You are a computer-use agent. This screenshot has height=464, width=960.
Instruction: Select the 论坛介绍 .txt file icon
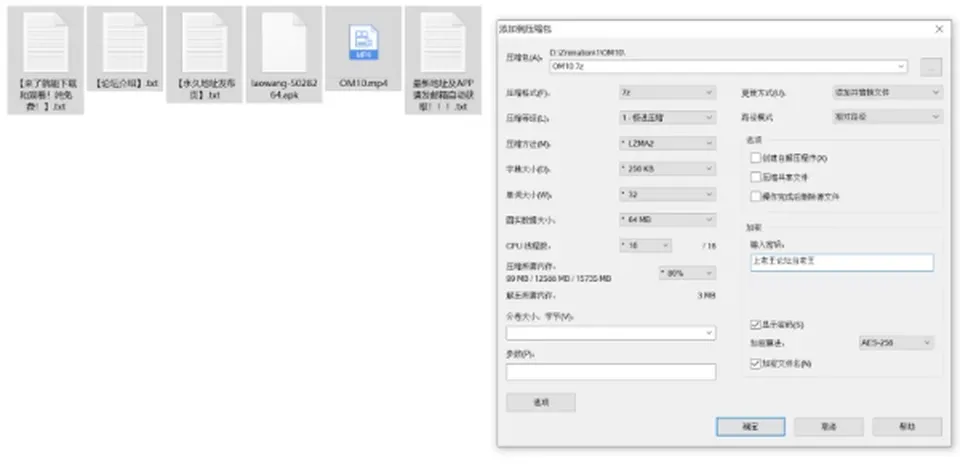(x=125, y=42)
